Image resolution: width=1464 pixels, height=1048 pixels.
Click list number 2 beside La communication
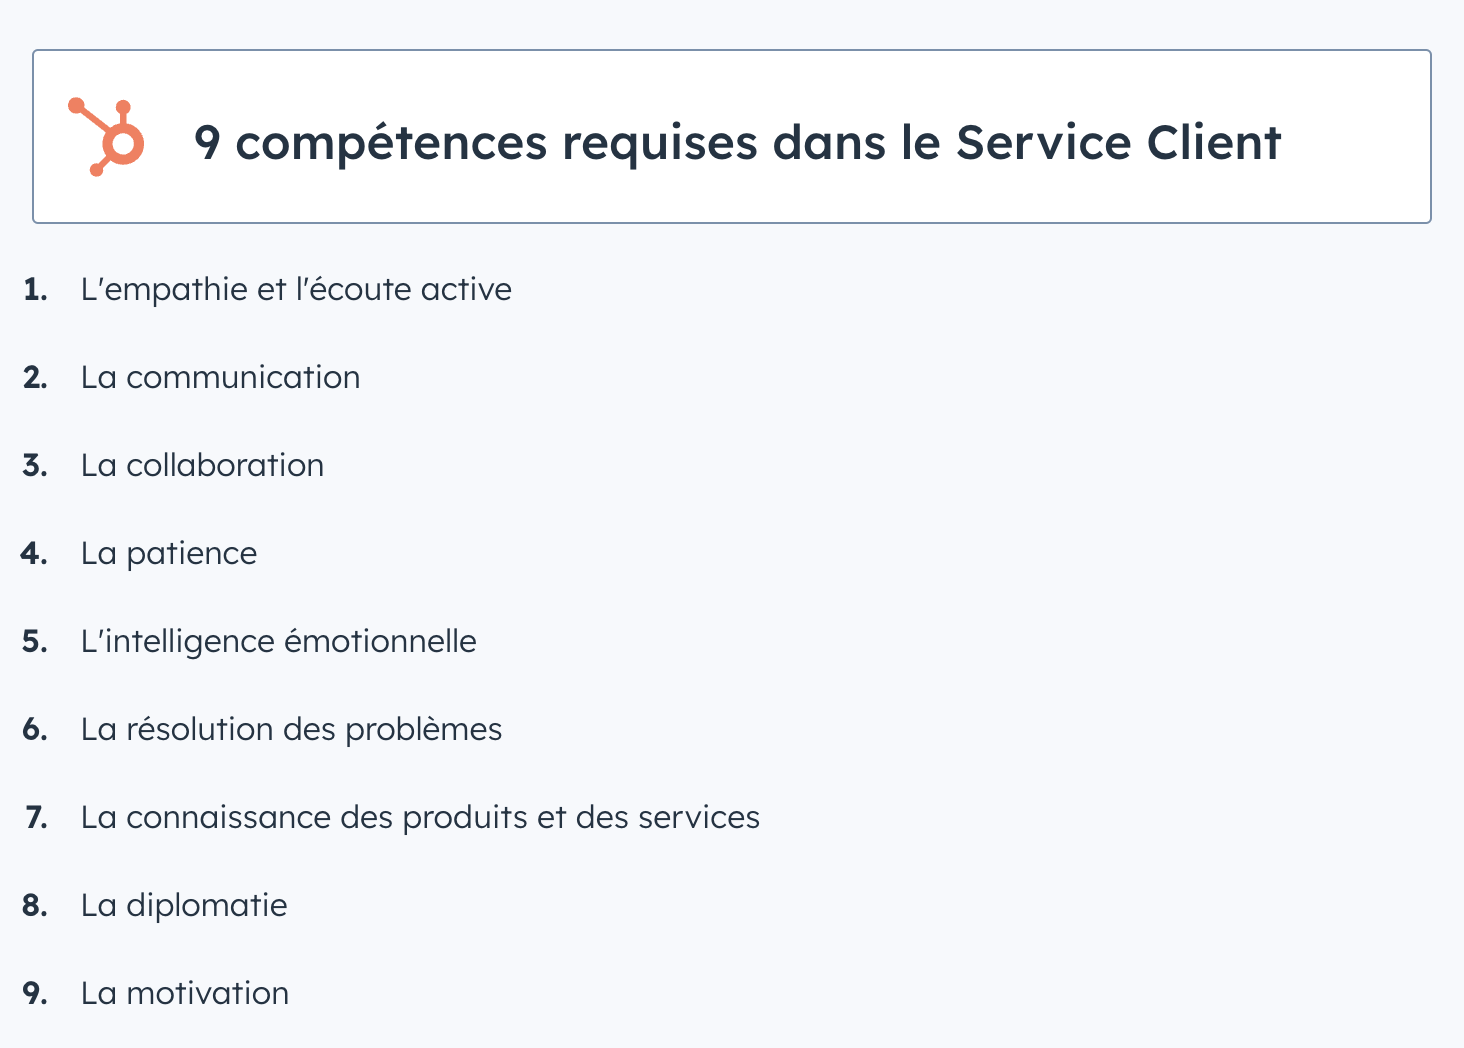click(35, 377)
